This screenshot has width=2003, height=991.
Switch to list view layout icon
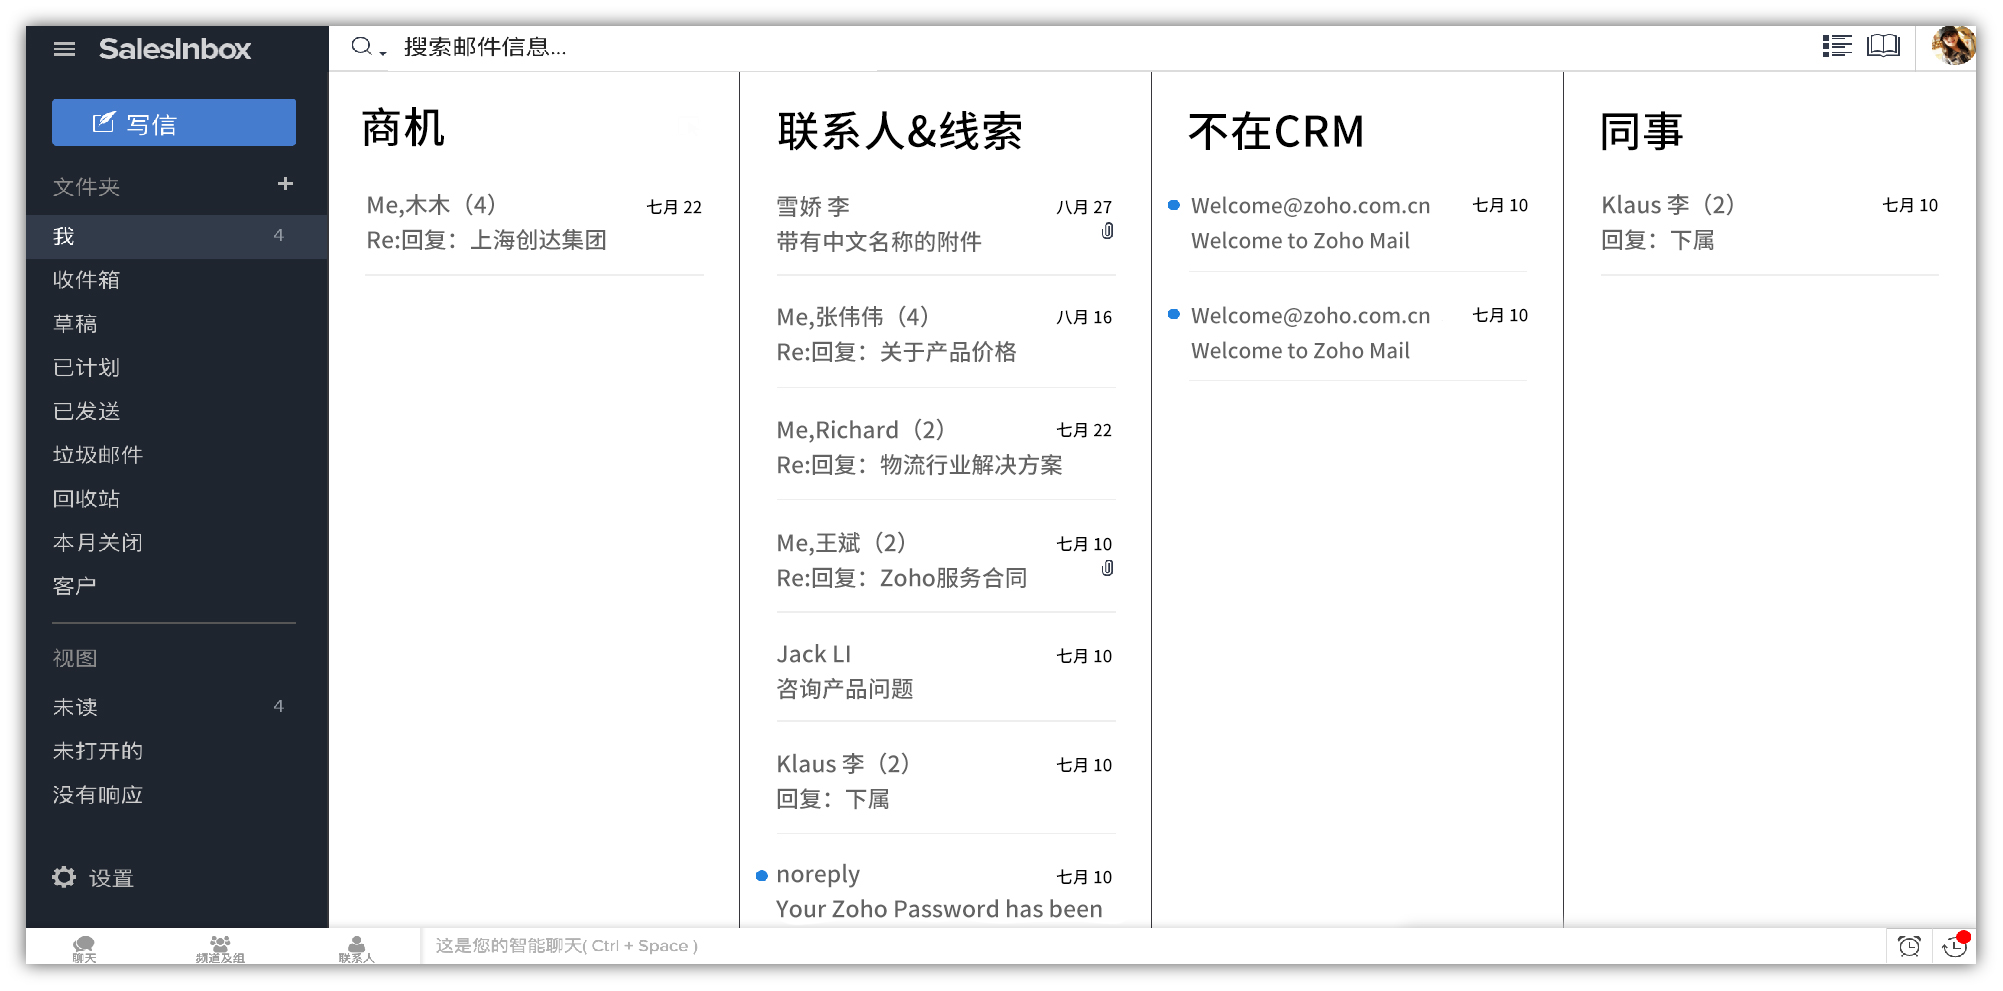[x=1836, y=46]
